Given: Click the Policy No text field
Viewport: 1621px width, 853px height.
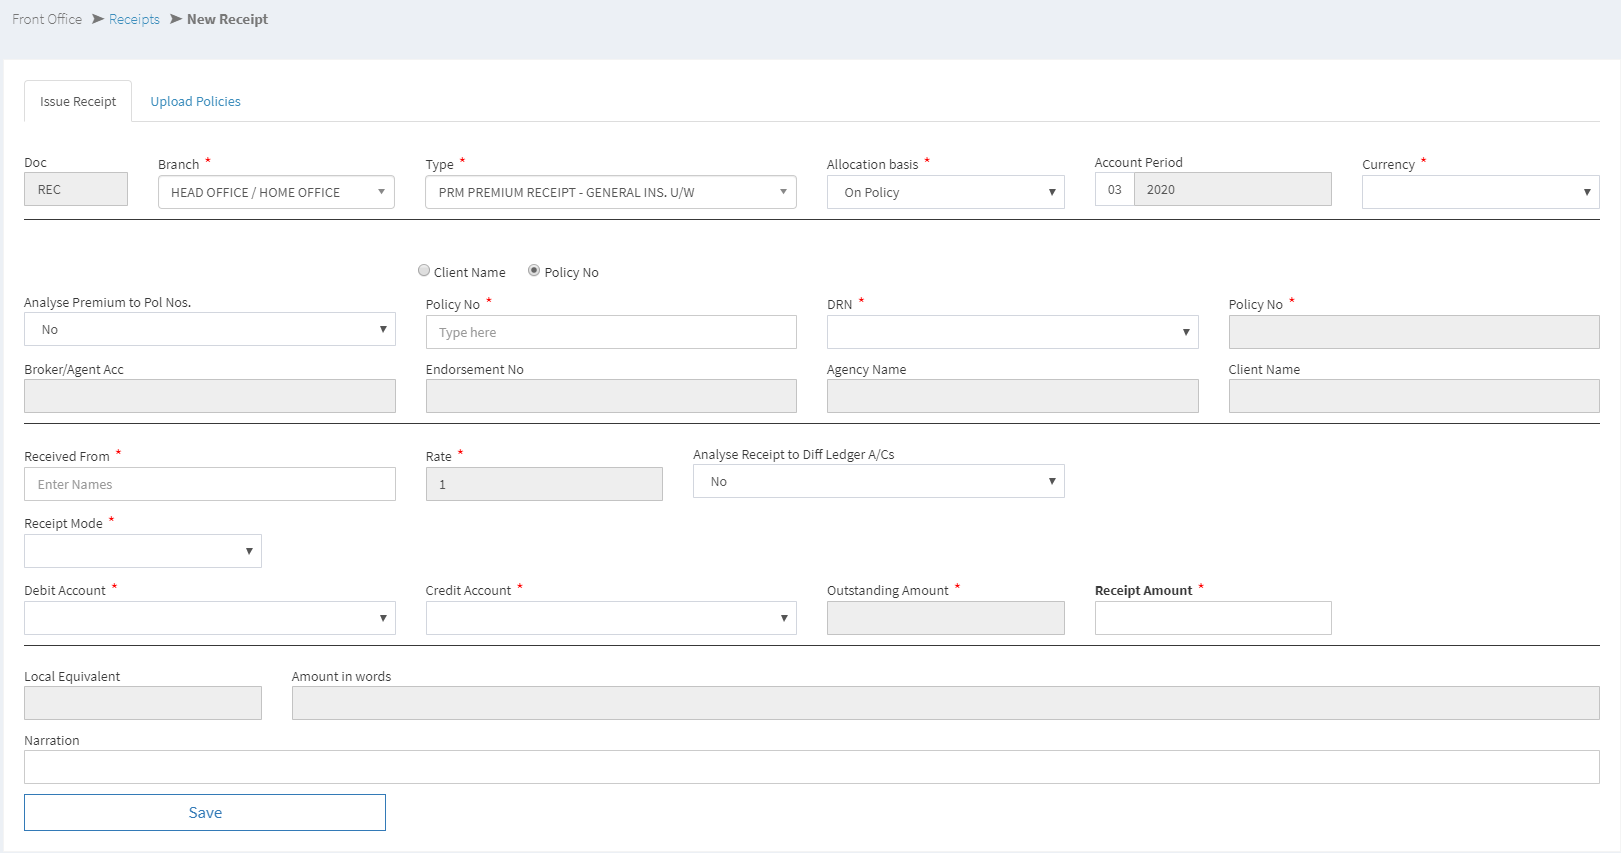Looking at the screenshot, I should tap(610, 332).
